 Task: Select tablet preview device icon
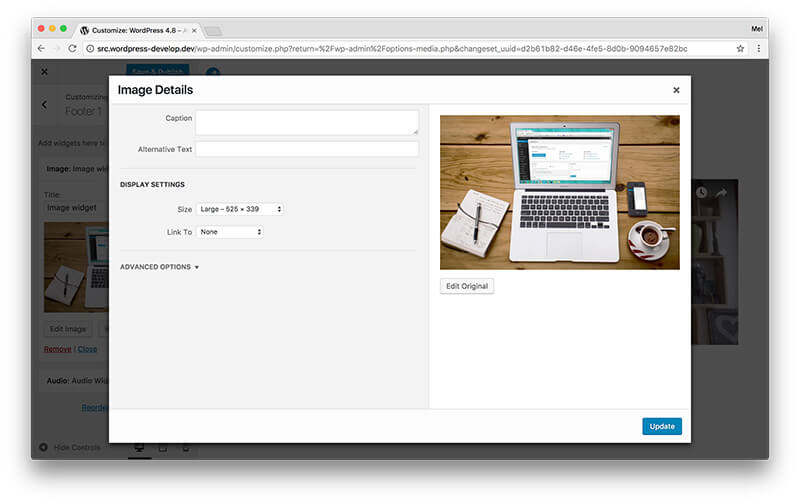tap(163, 448)
